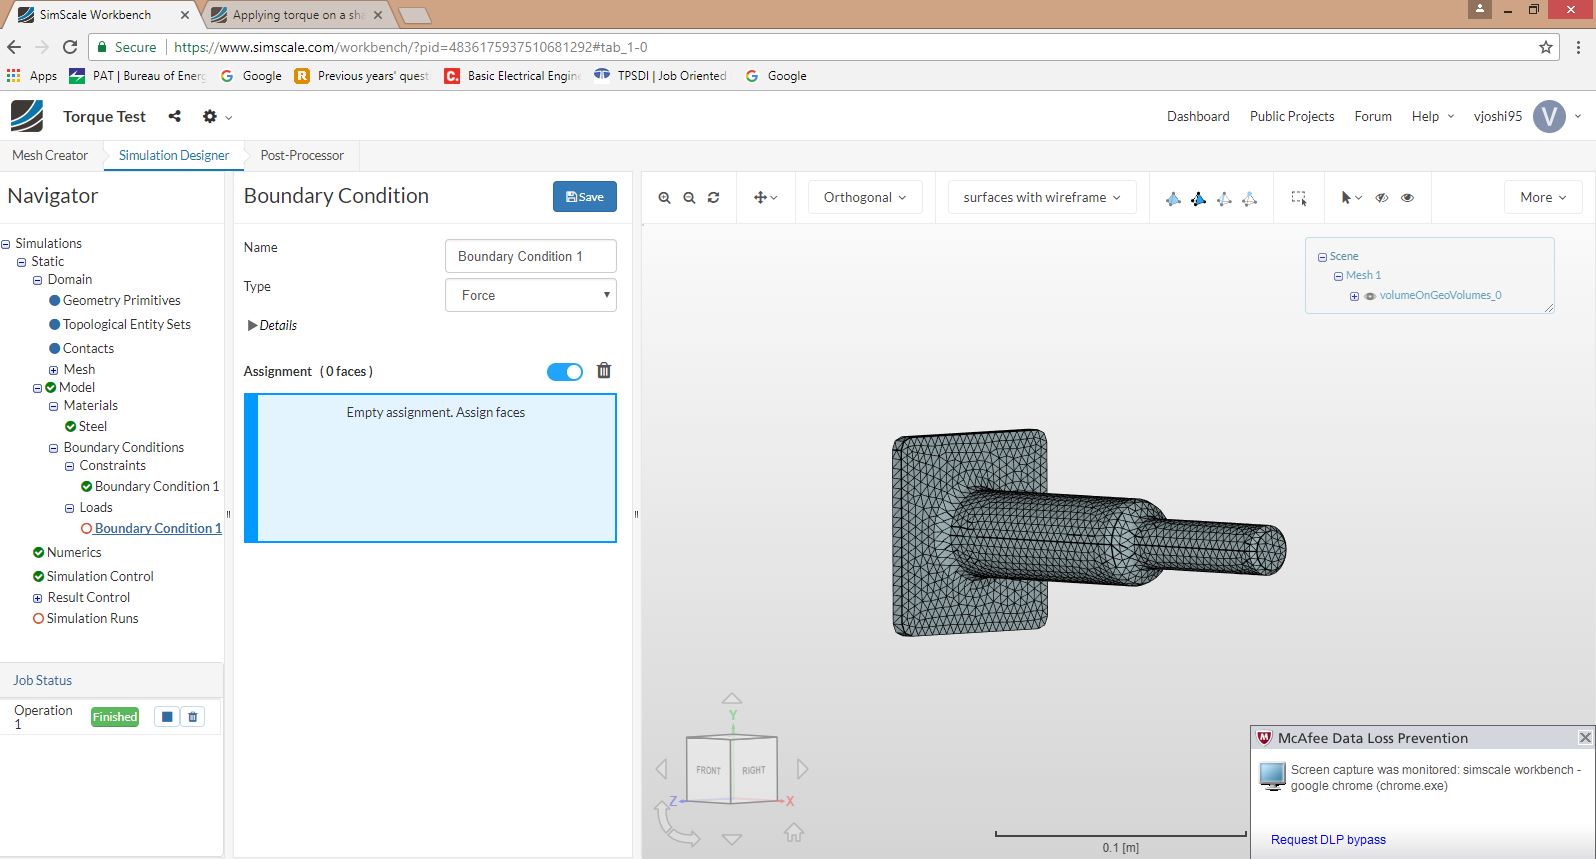Toggle the face assignment switch
Viewport: 1596px width, 859px height.
pyautogui.click(x=565, y=372)
